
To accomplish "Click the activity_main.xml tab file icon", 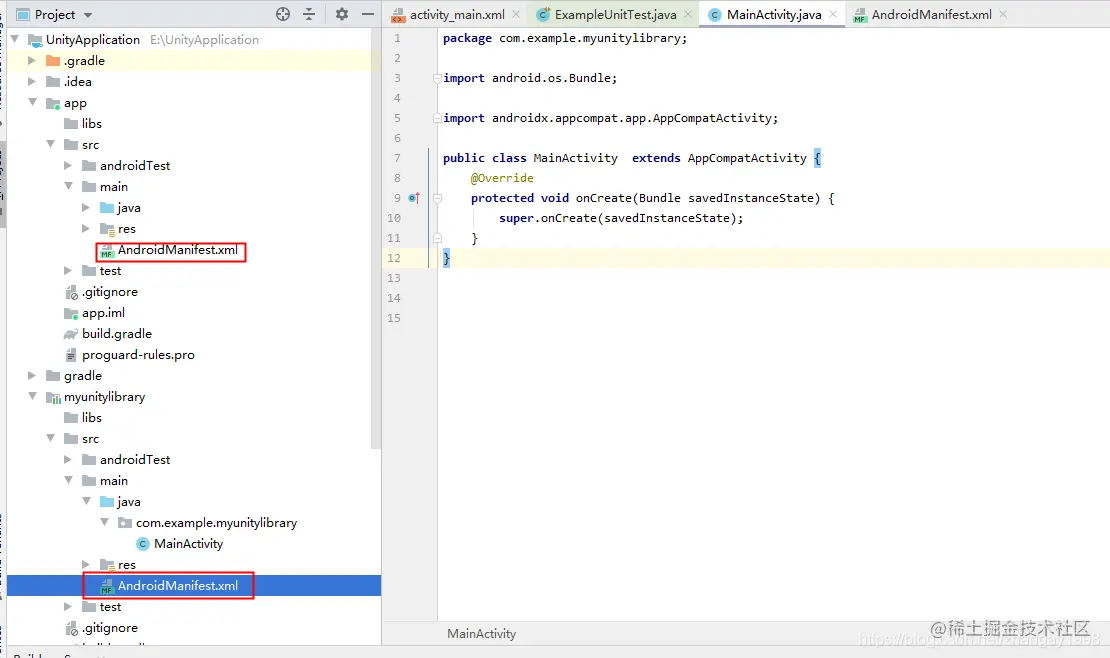I will coord(398,15).
